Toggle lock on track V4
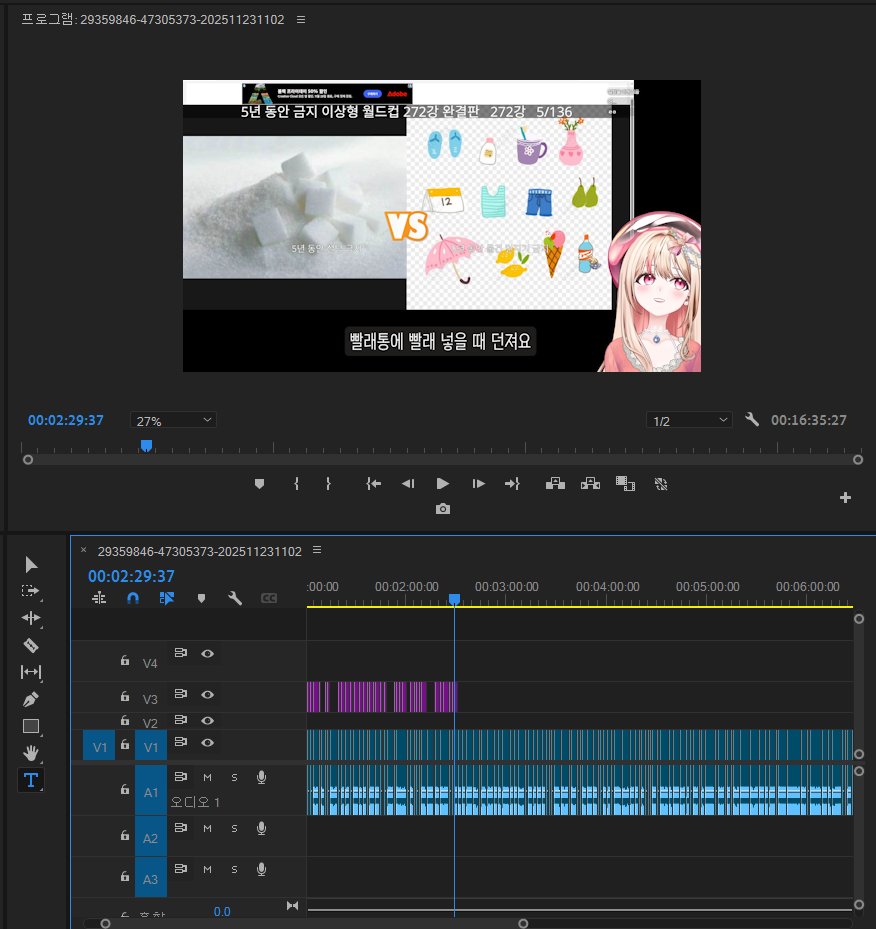The image size is (876, 929). pos(125,660)
